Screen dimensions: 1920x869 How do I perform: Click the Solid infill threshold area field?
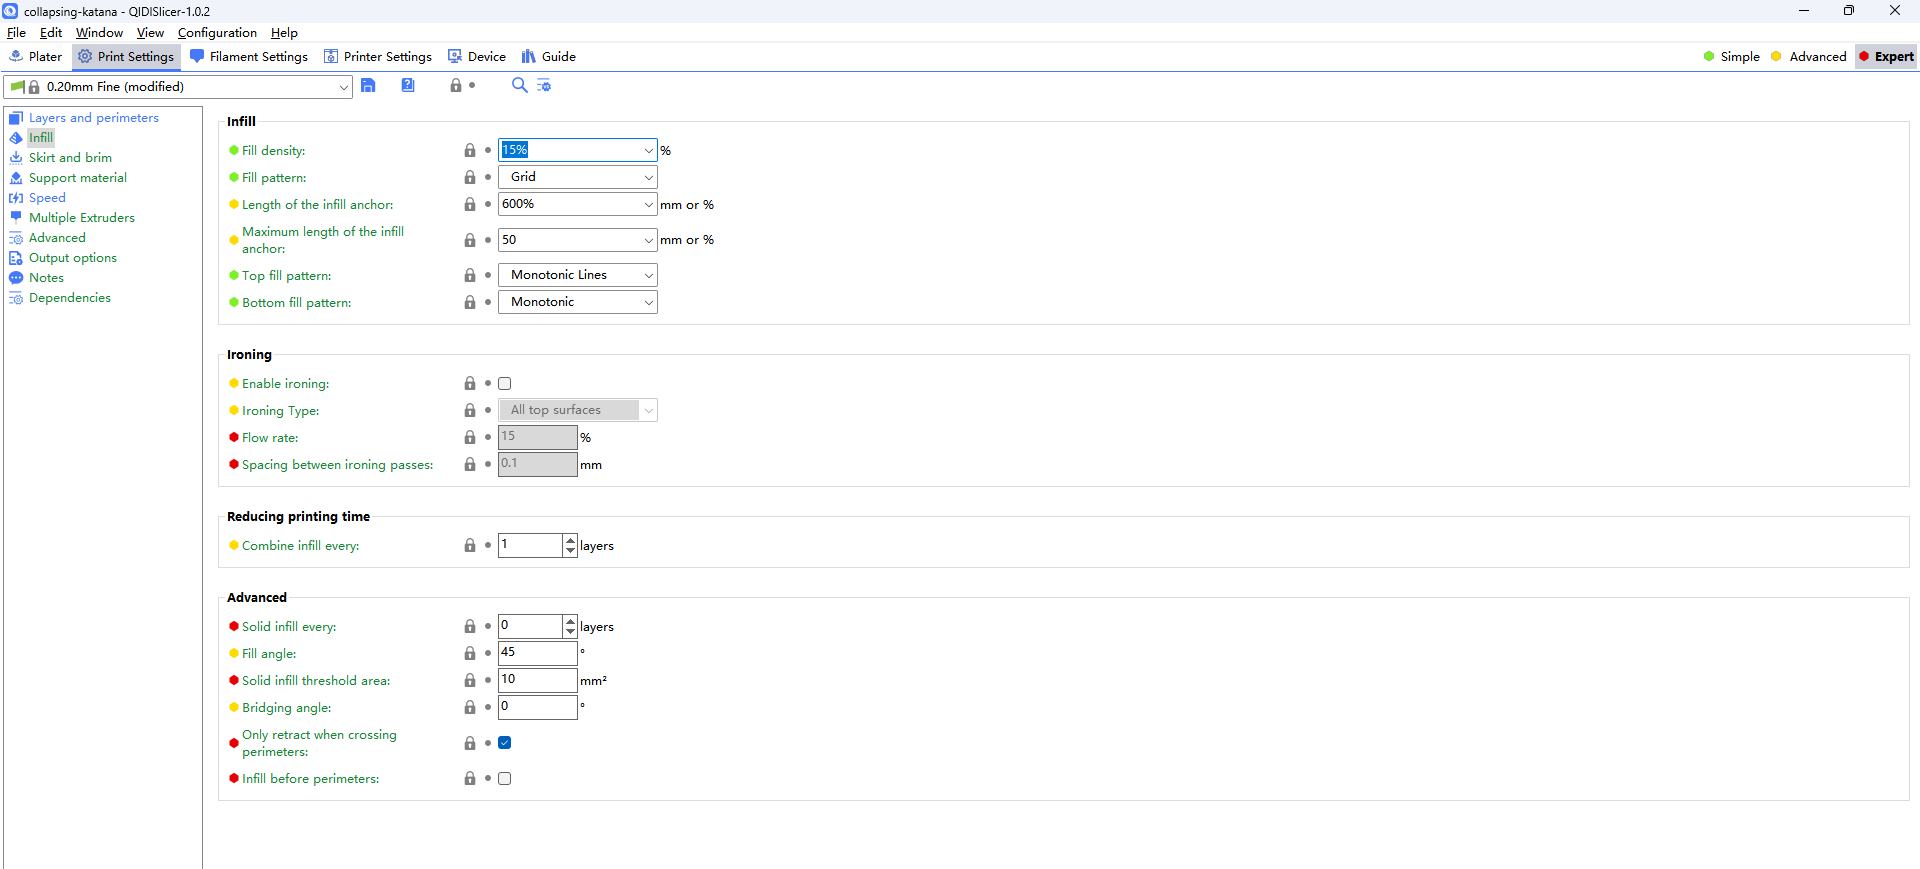click(537, 680)
